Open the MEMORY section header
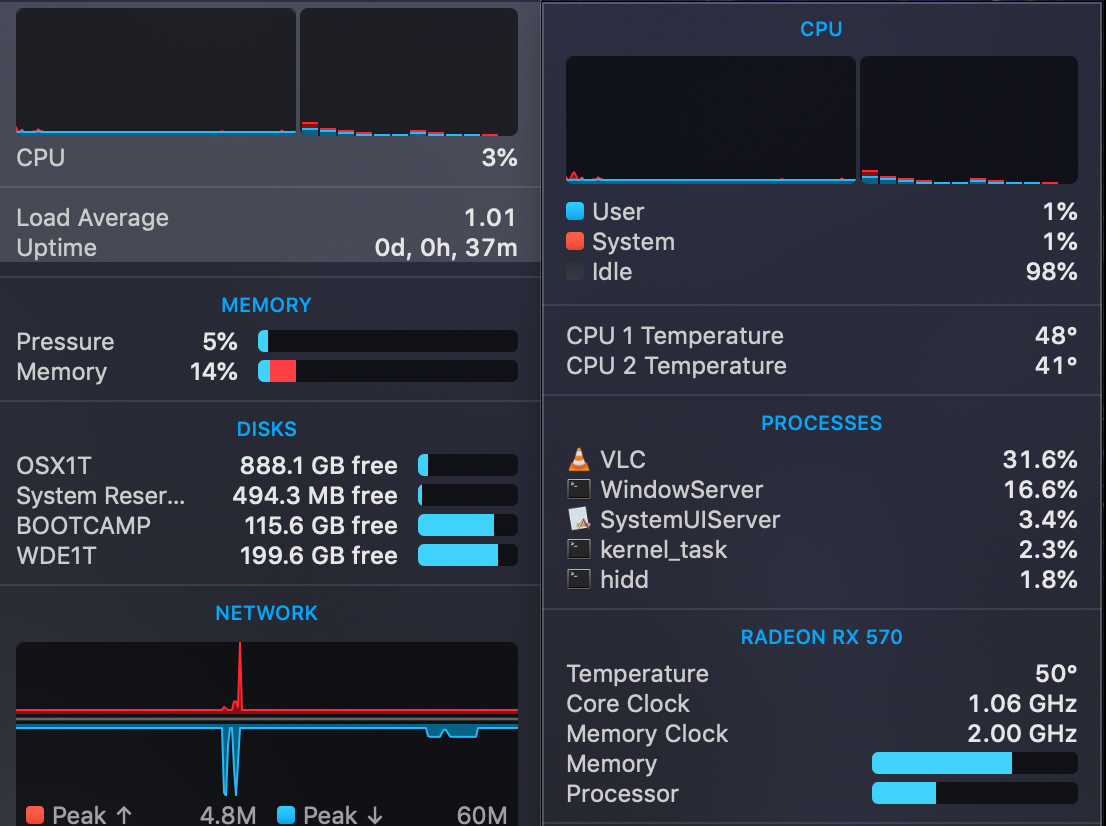 [266, 305]
